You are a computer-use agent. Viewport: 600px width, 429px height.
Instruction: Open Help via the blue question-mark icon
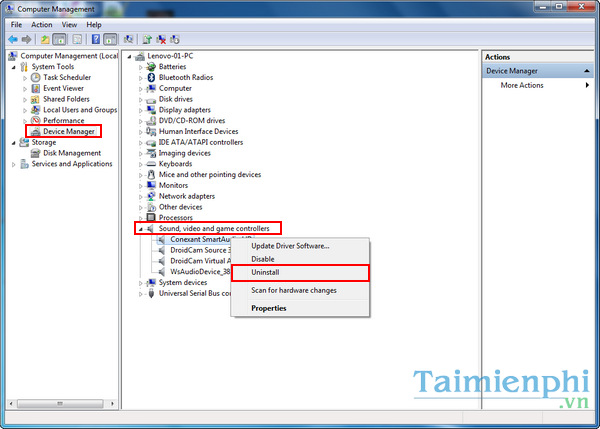tap(96, 39)
